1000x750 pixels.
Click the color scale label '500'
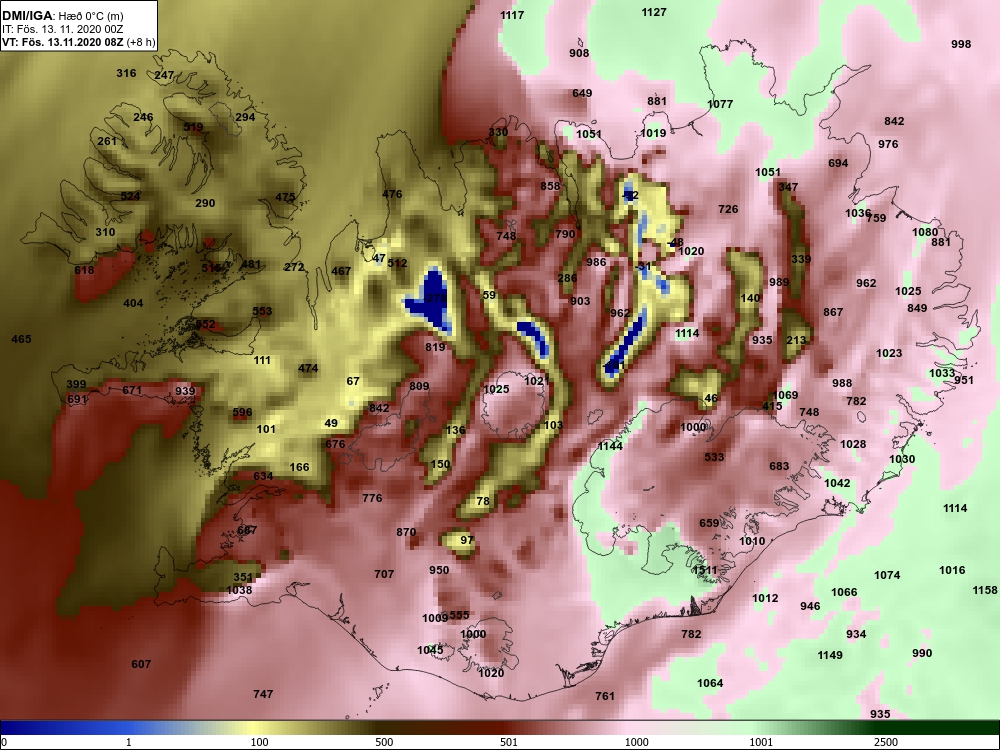[384, 742]
